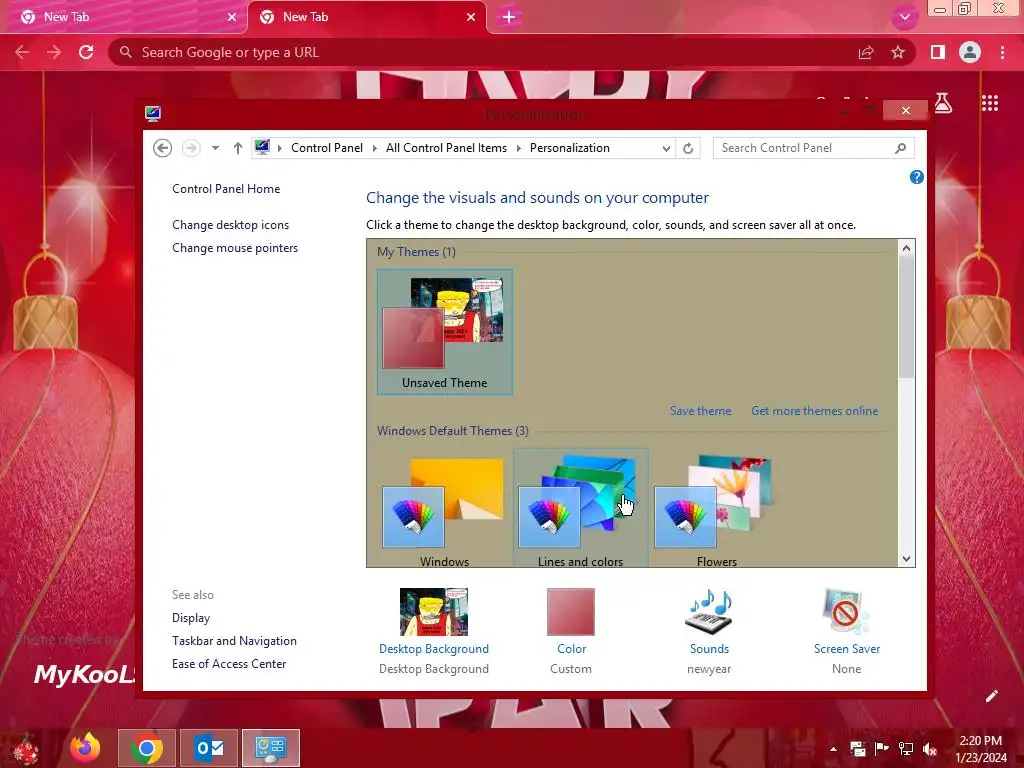Select the Windows default theme
This screenshot has height=768, width=1024.
click(x=445, y=509)
